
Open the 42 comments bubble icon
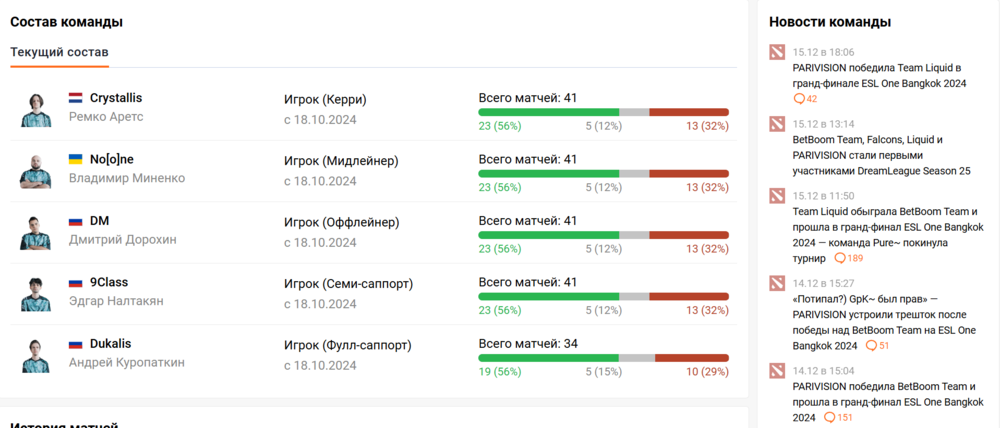(799, 99)
